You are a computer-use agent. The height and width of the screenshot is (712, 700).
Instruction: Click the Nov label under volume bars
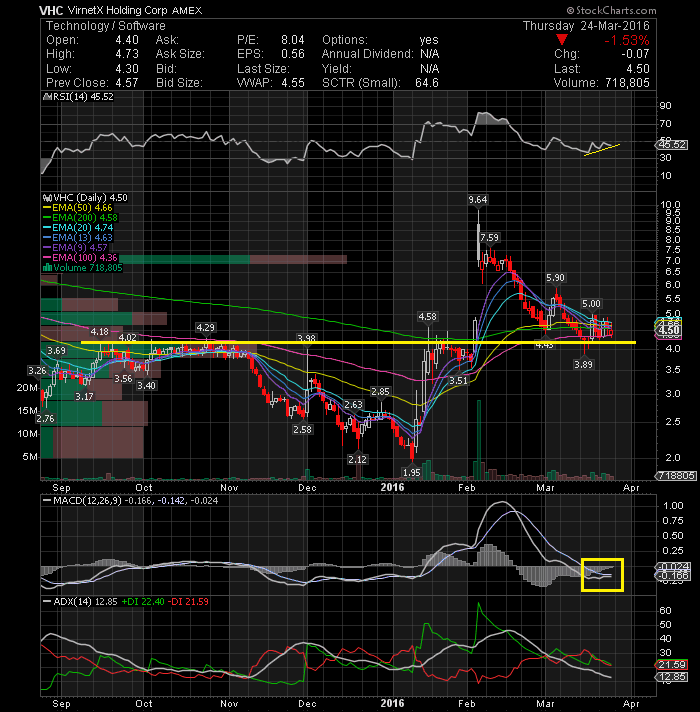click(229, 488)
